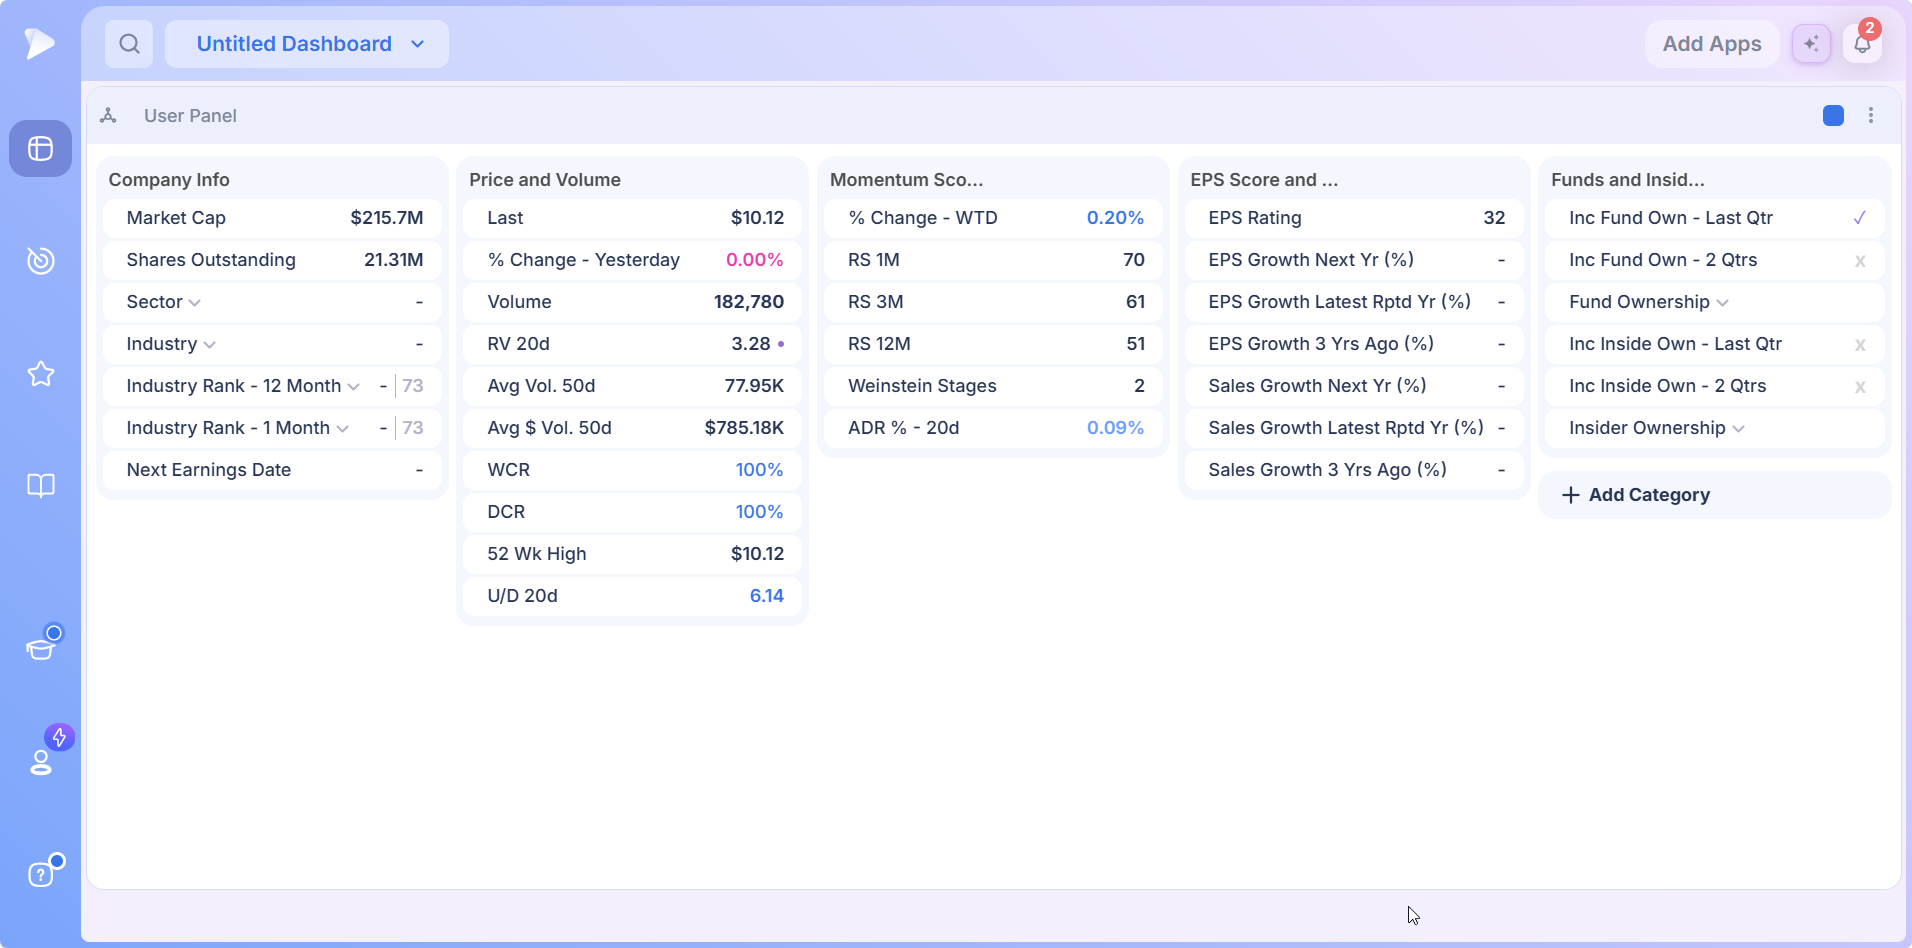Click the RS 12M row
Viewport: 1912px width, 948px height.
pos(994,344)
